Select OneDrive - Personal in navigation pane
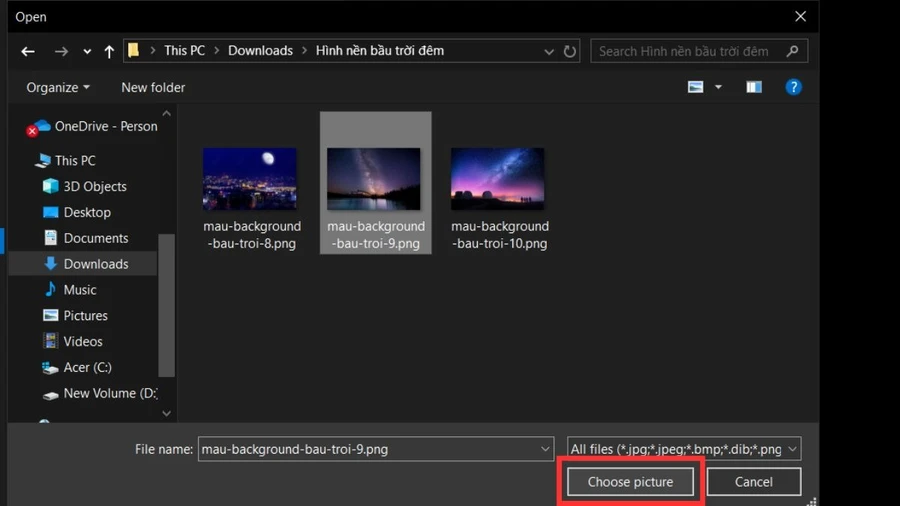This screenshot has width=900, height=506. coord(106,126)
